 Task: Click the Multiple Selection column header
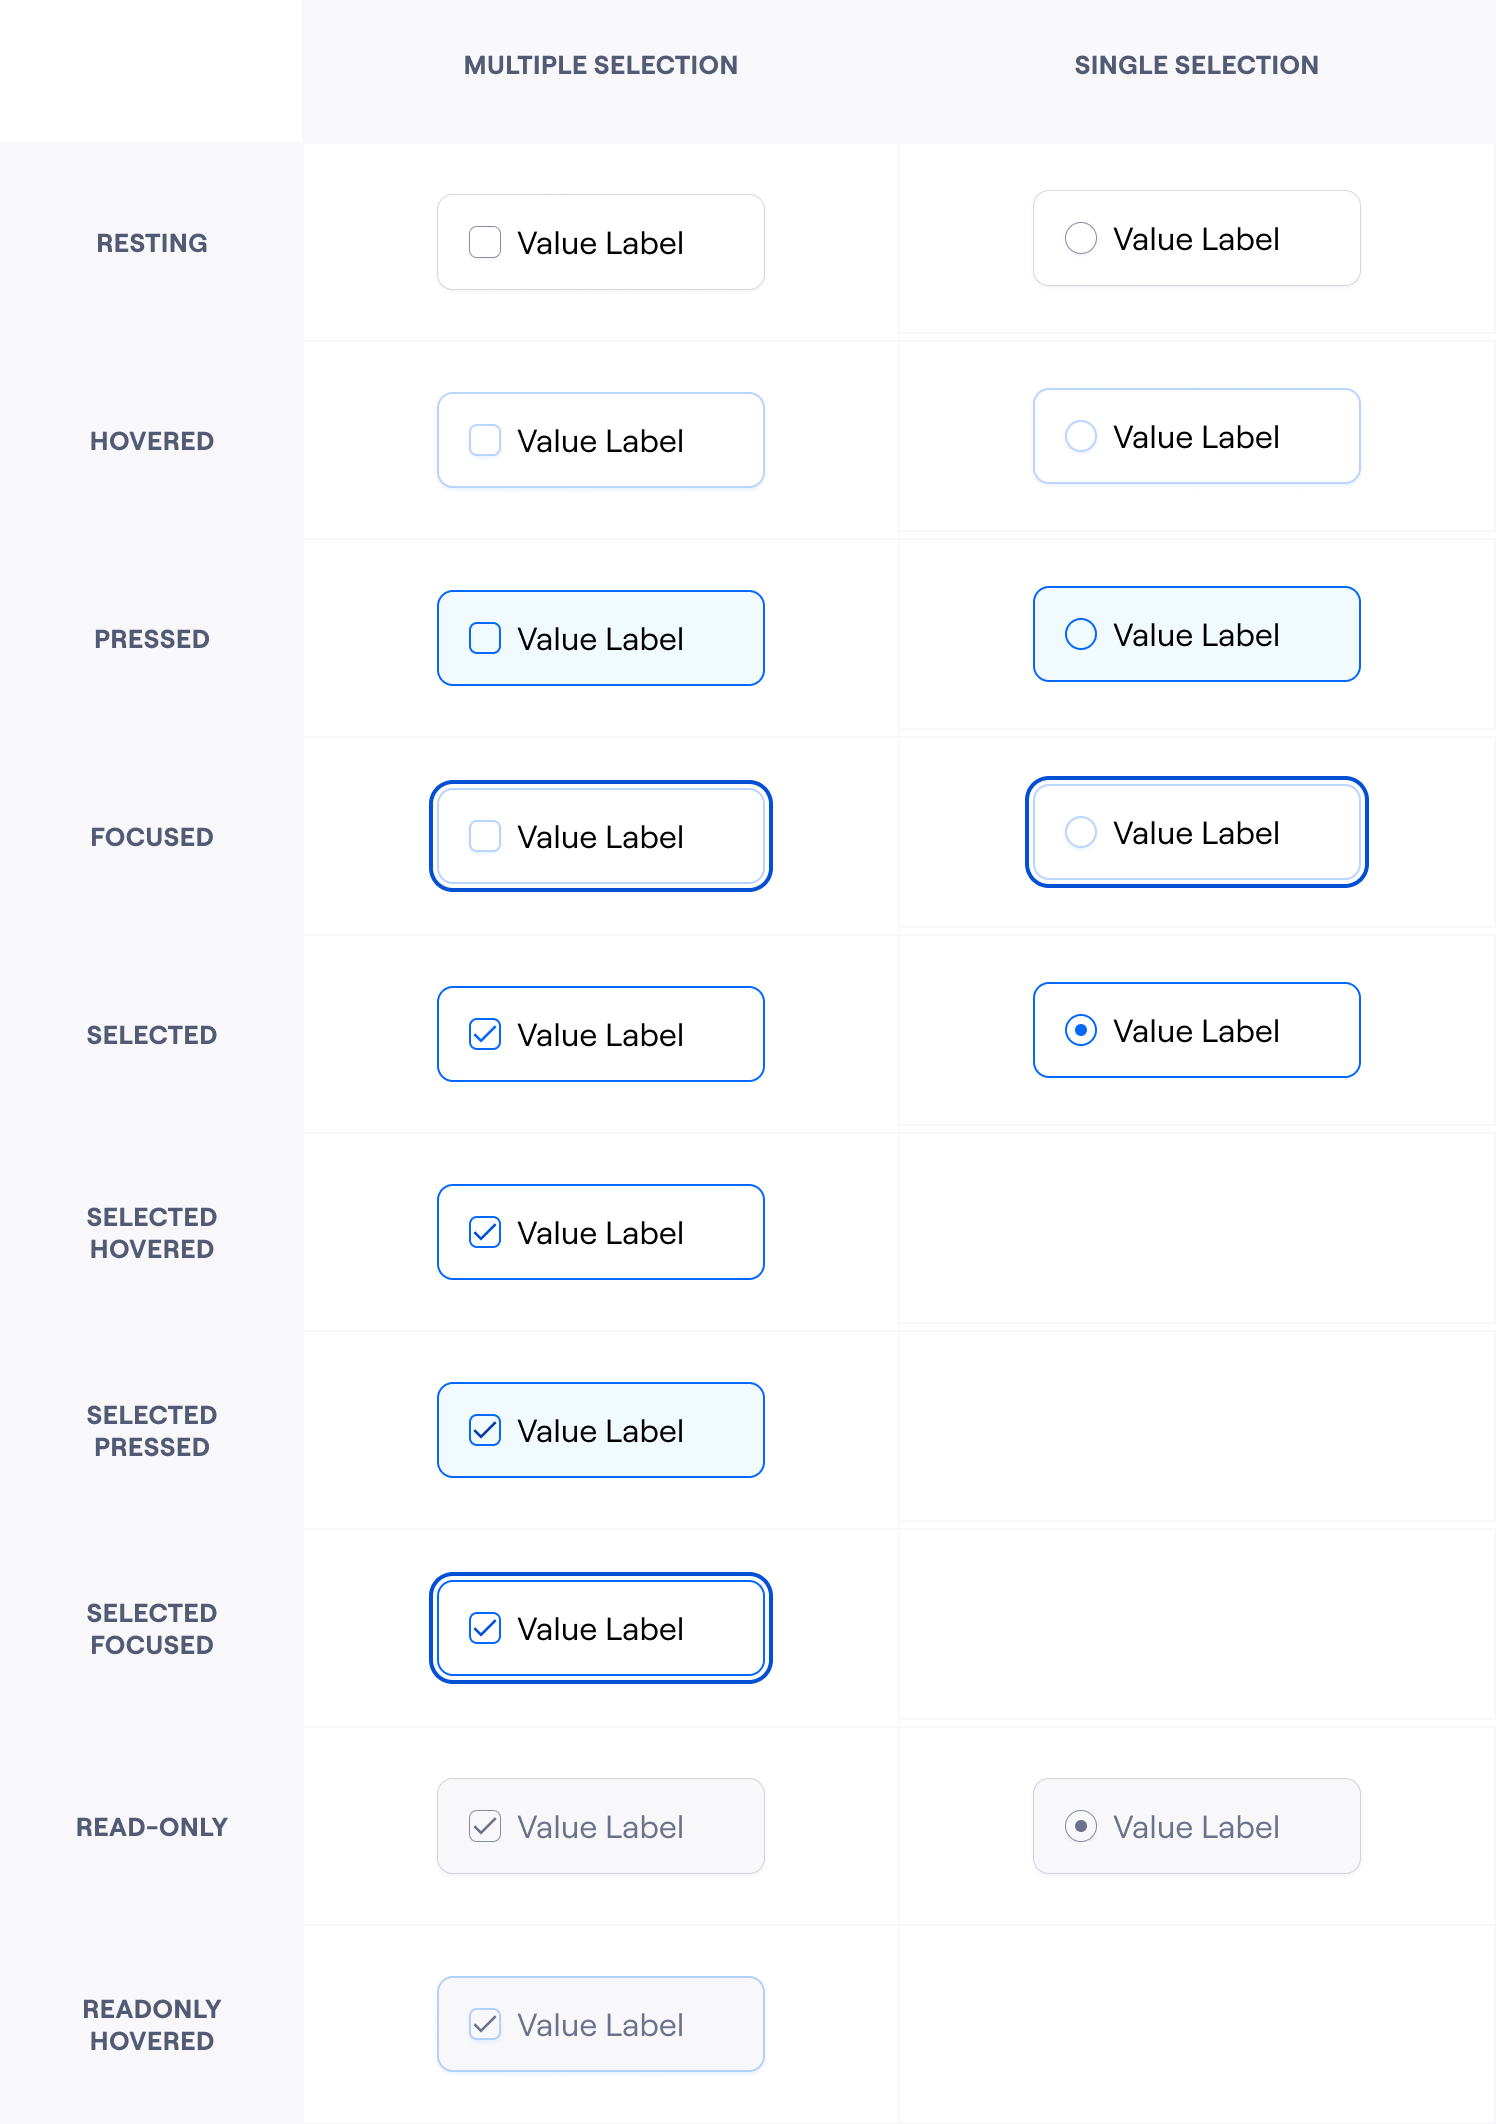coord(601,65)
